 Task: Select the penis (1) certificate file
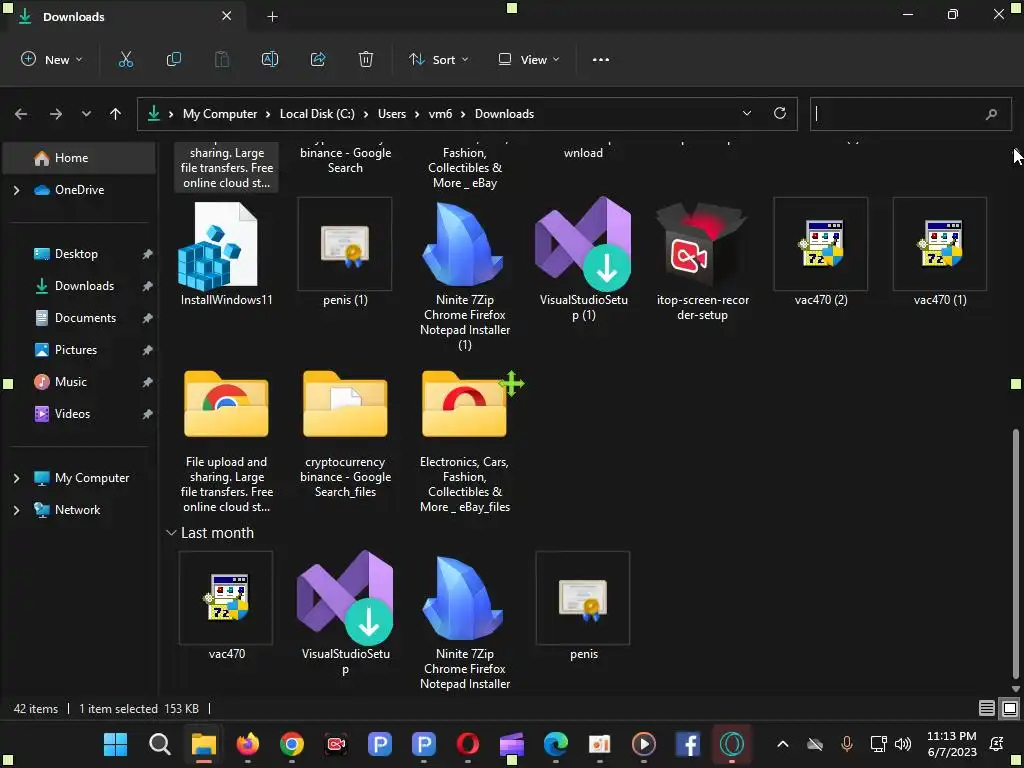345,253
